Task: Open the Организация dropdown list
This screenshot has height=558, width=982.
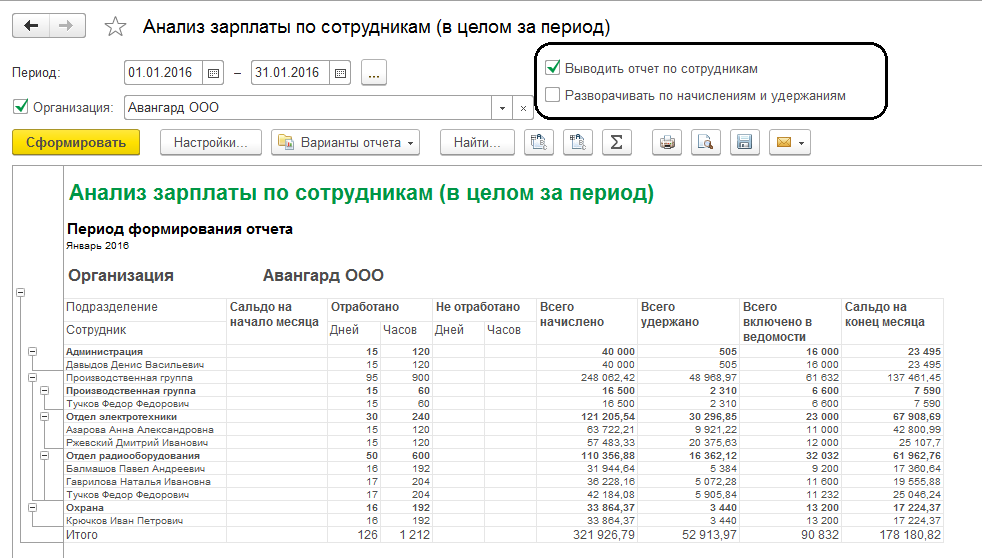Action: 503,107
